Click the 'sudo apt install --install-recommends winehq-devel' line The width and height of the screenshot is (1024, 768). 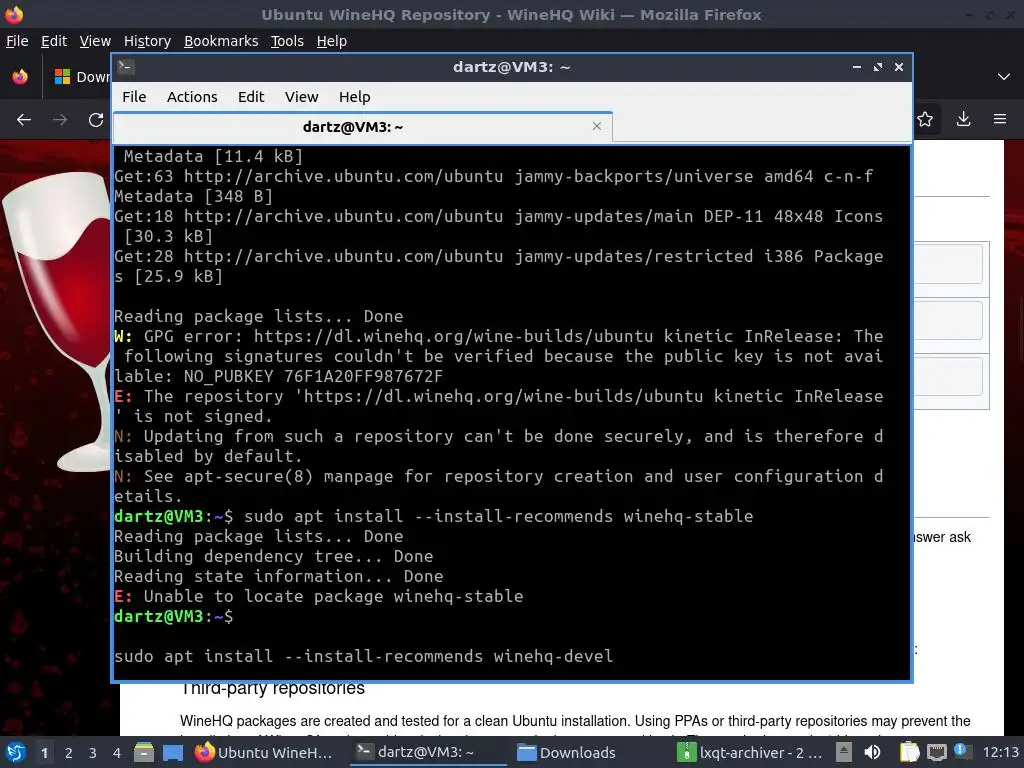(x=364, y=656)
